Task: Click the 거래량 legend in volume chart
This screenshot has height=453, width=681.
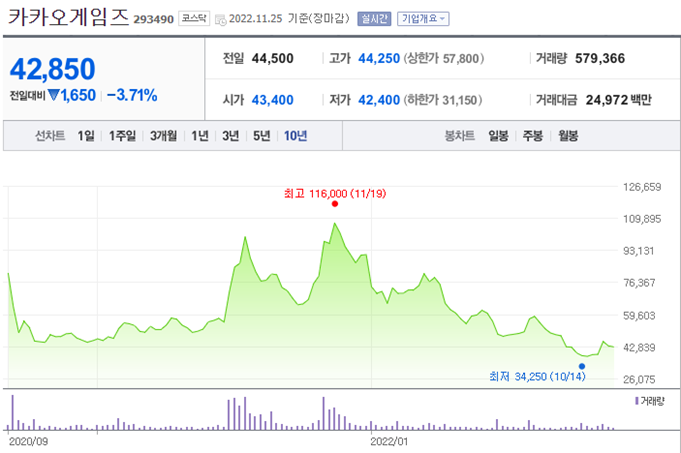Action: click(x=650, y=401)
